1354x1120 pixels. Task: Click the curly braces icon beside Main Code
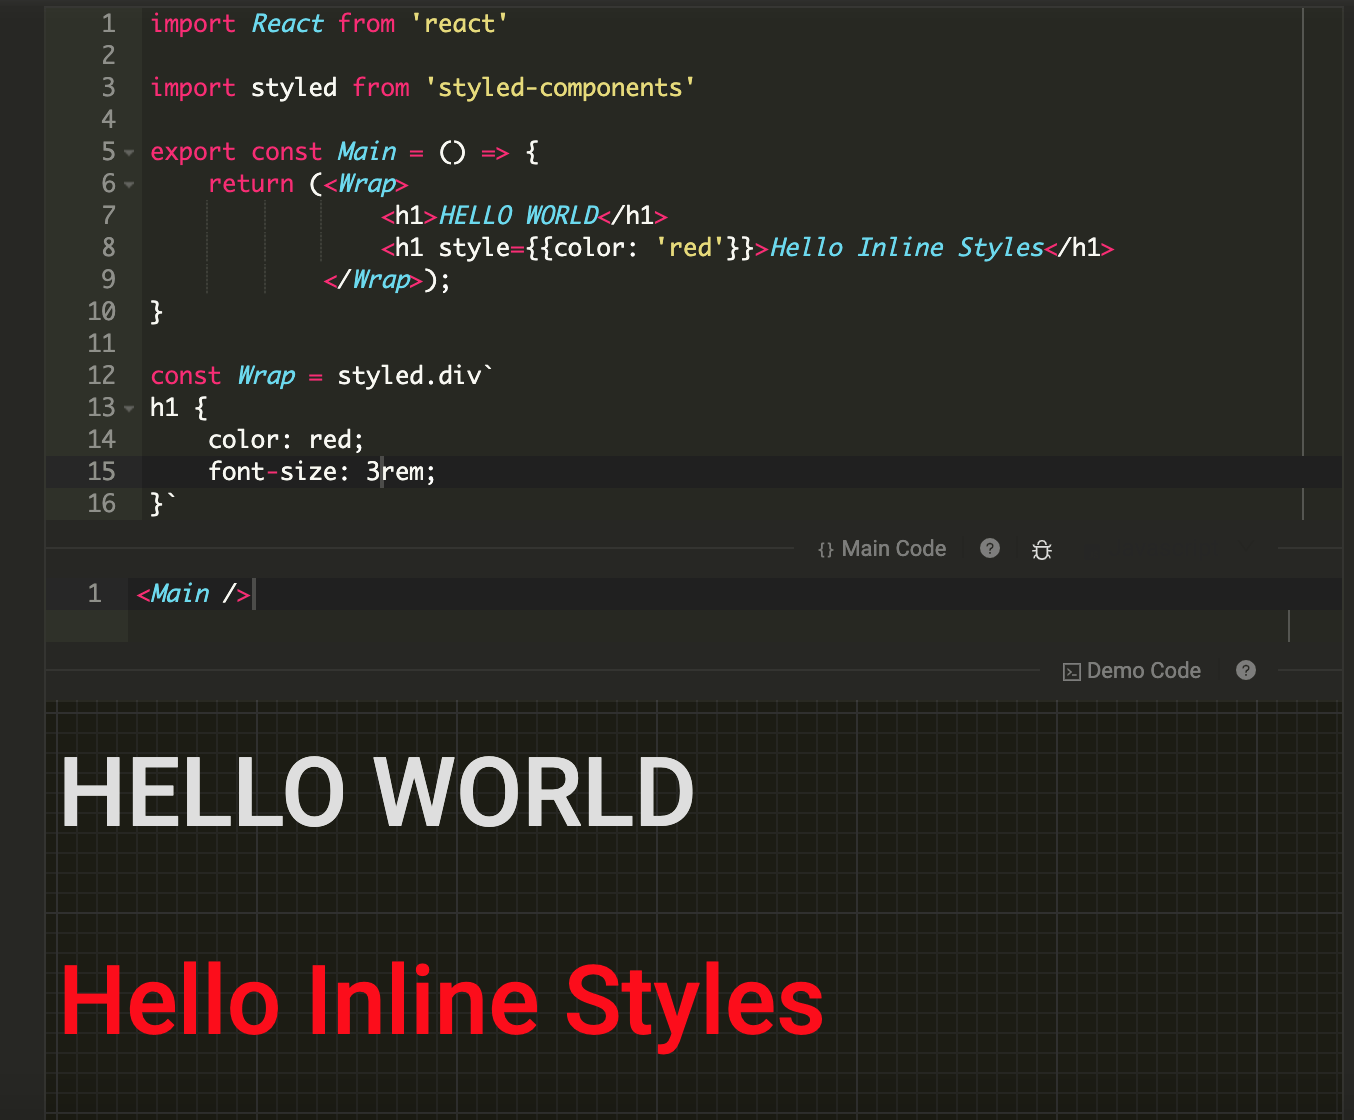click(825, 548)
